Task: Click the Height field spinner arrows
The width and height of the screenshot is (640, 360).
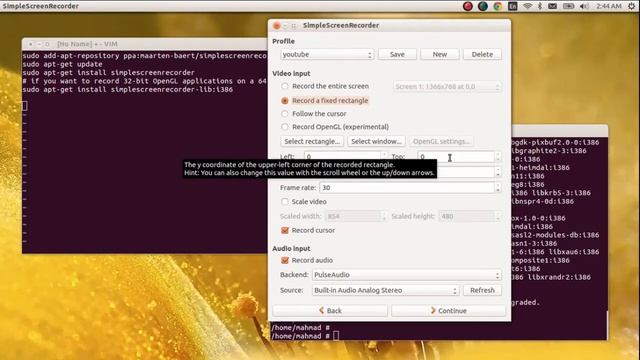Action: pos(498,172)
